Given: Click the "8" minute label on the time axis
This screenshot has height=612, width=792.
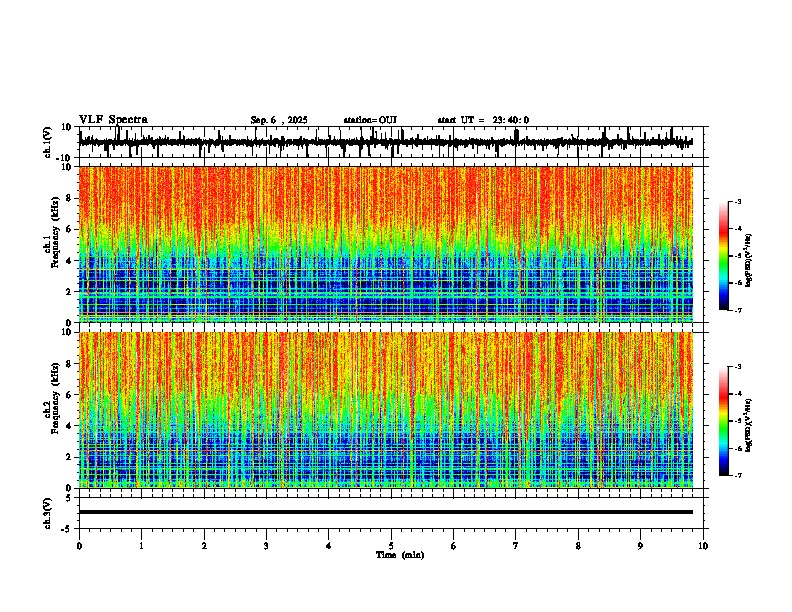Looking at the screenshot, I should point(578,546).
